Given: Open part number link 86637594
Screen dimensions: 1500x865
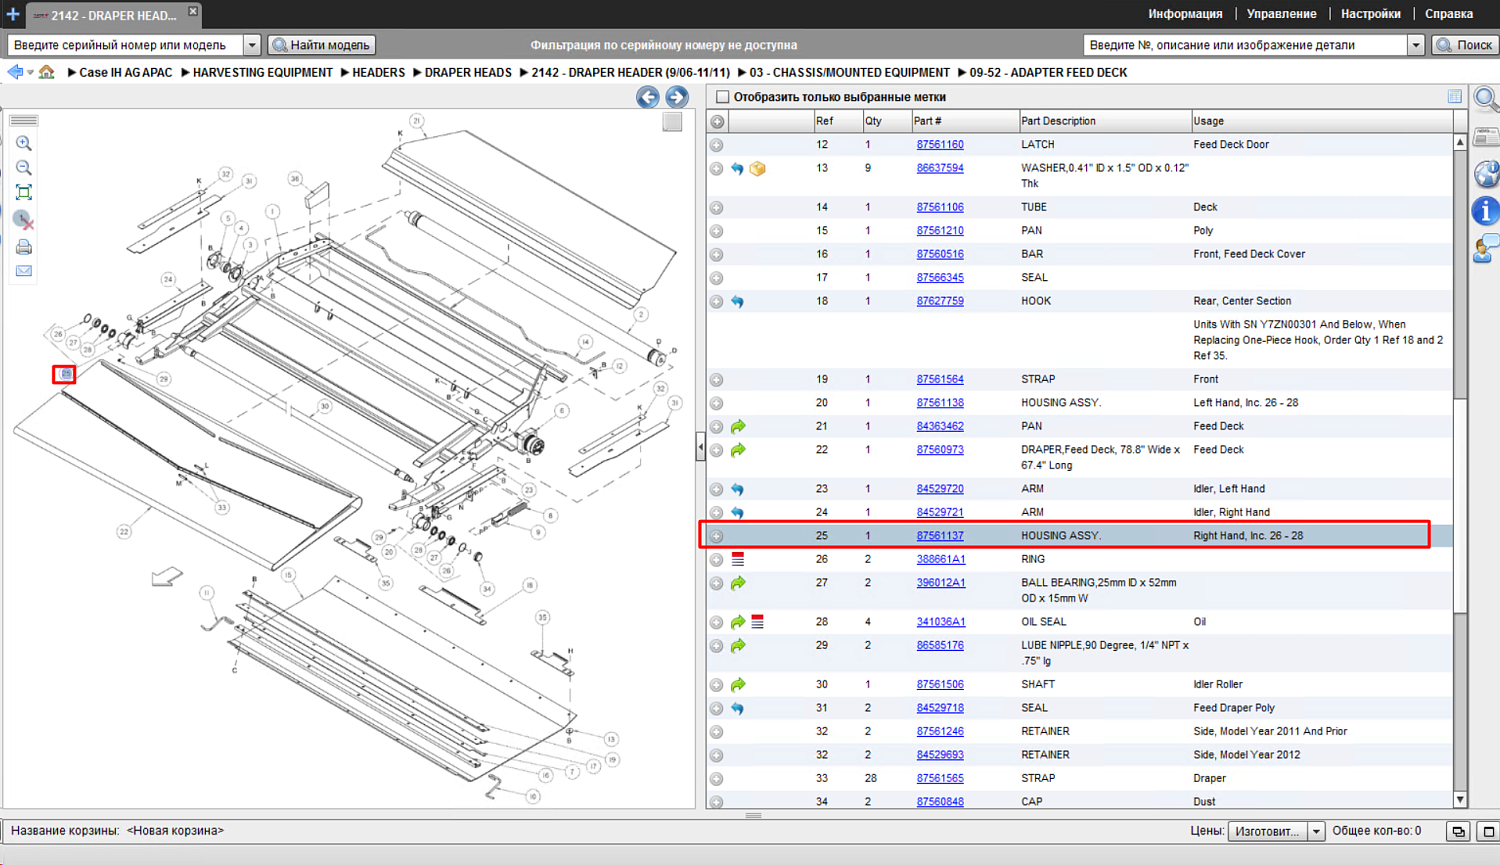Looking at the screenshot, I should [x=940, y=169].
